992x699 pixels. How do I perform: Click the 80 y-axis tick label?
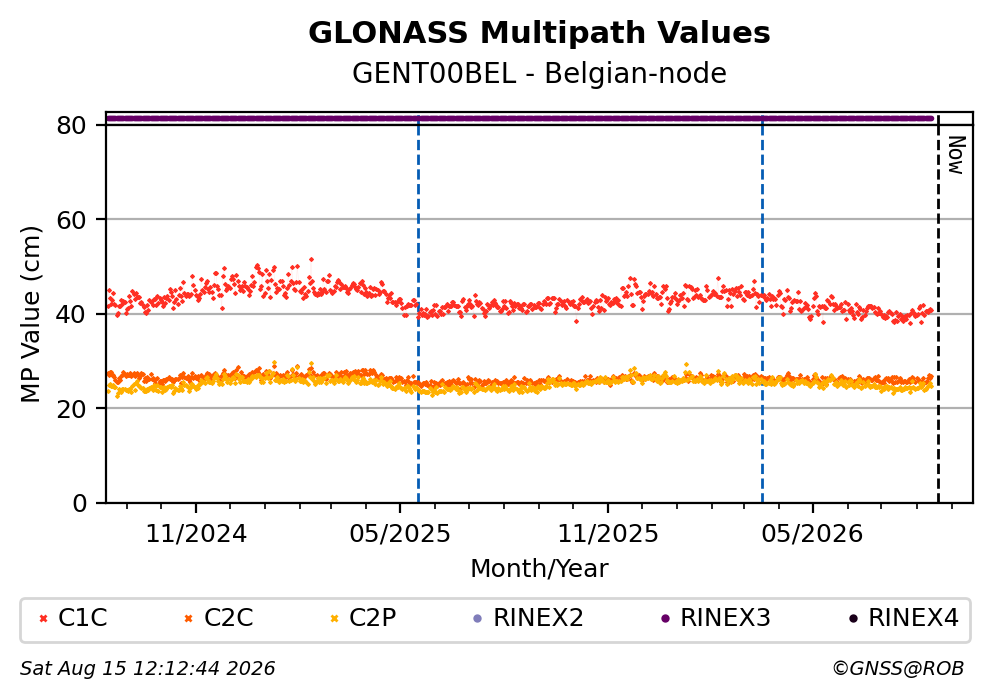click(x=71, y=125)
